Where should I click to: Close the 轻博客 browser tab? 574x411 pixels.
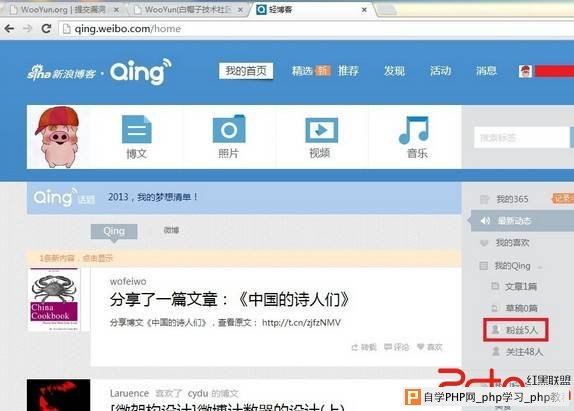364,10
